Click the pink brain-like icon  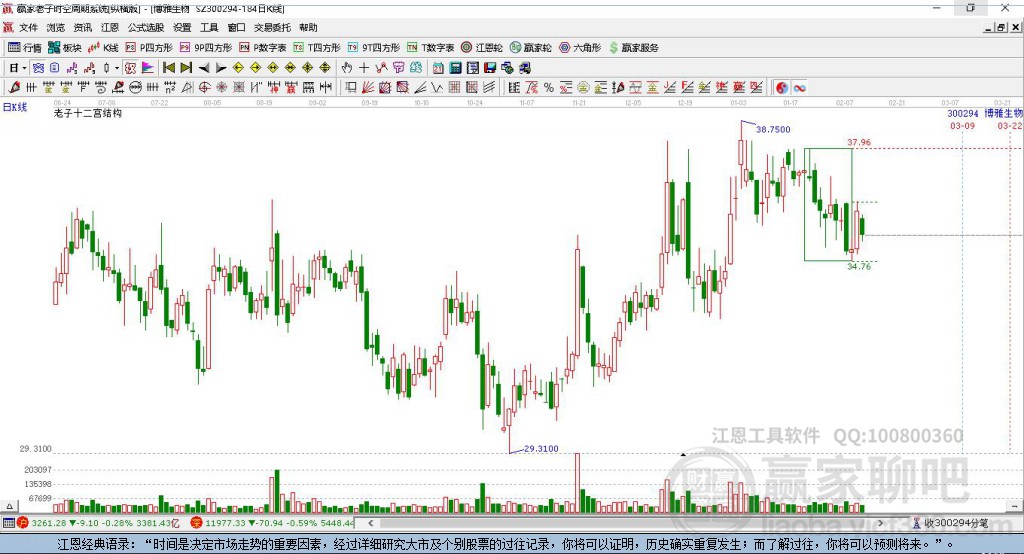[398, 68]
